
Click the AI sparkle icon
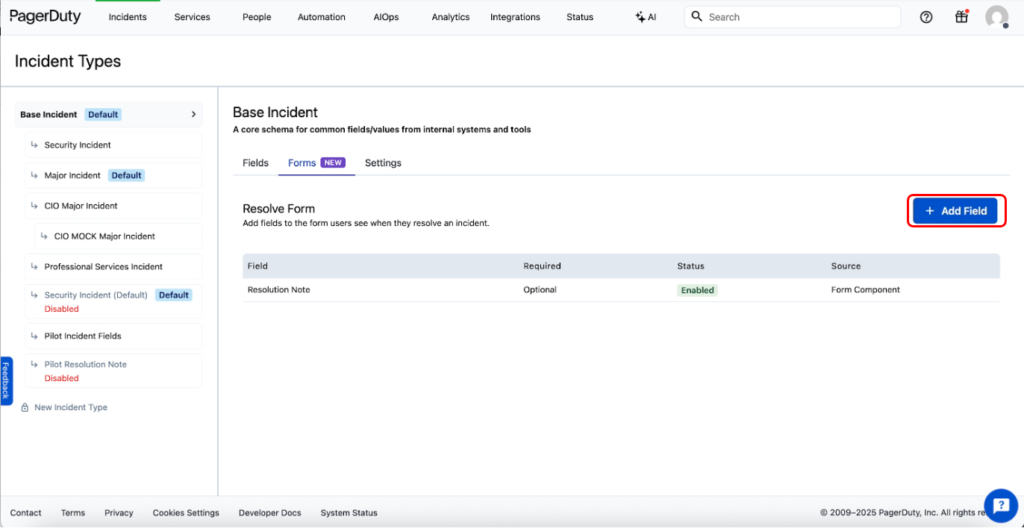pos(640,17)
